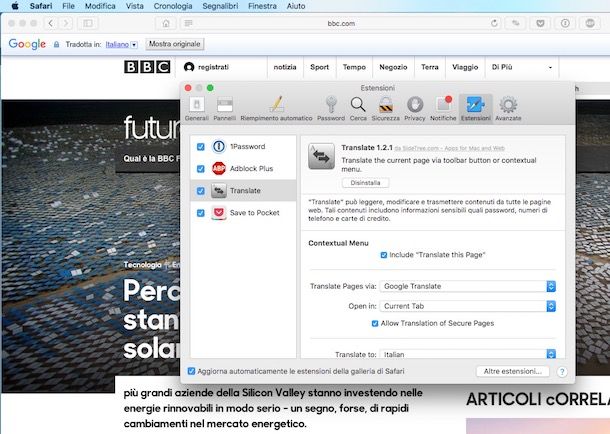Go forward with Safari forward arrow
This screenshot has height=434, width=610.
tap(66, 23)
